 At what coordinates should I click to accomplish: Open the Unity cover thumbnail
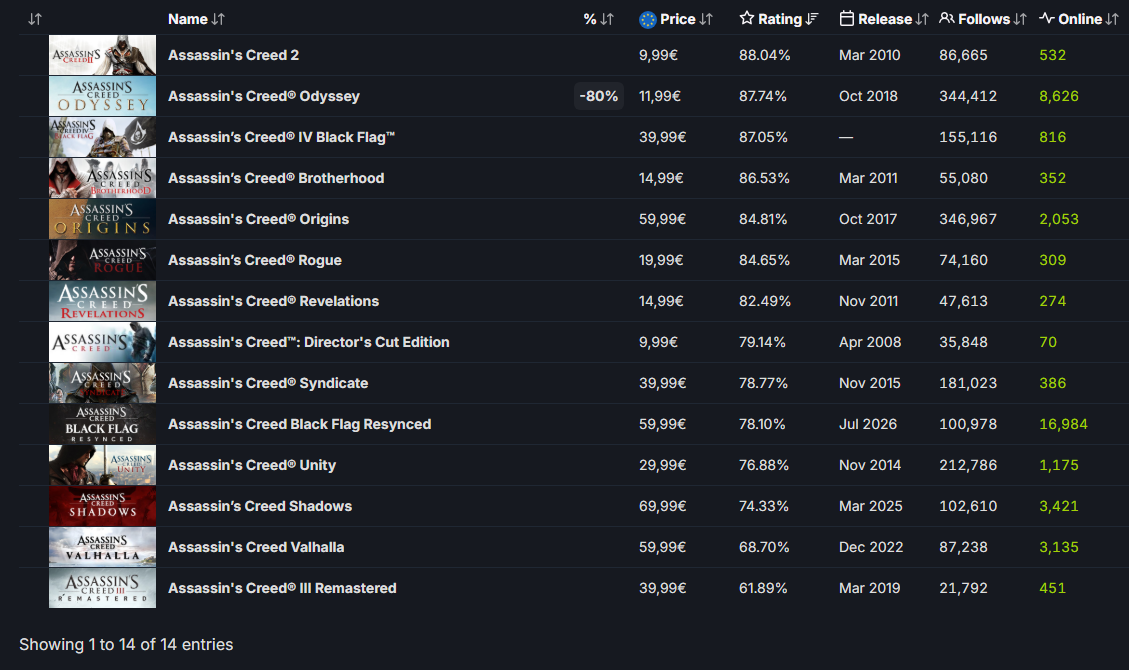coord(102,466)
